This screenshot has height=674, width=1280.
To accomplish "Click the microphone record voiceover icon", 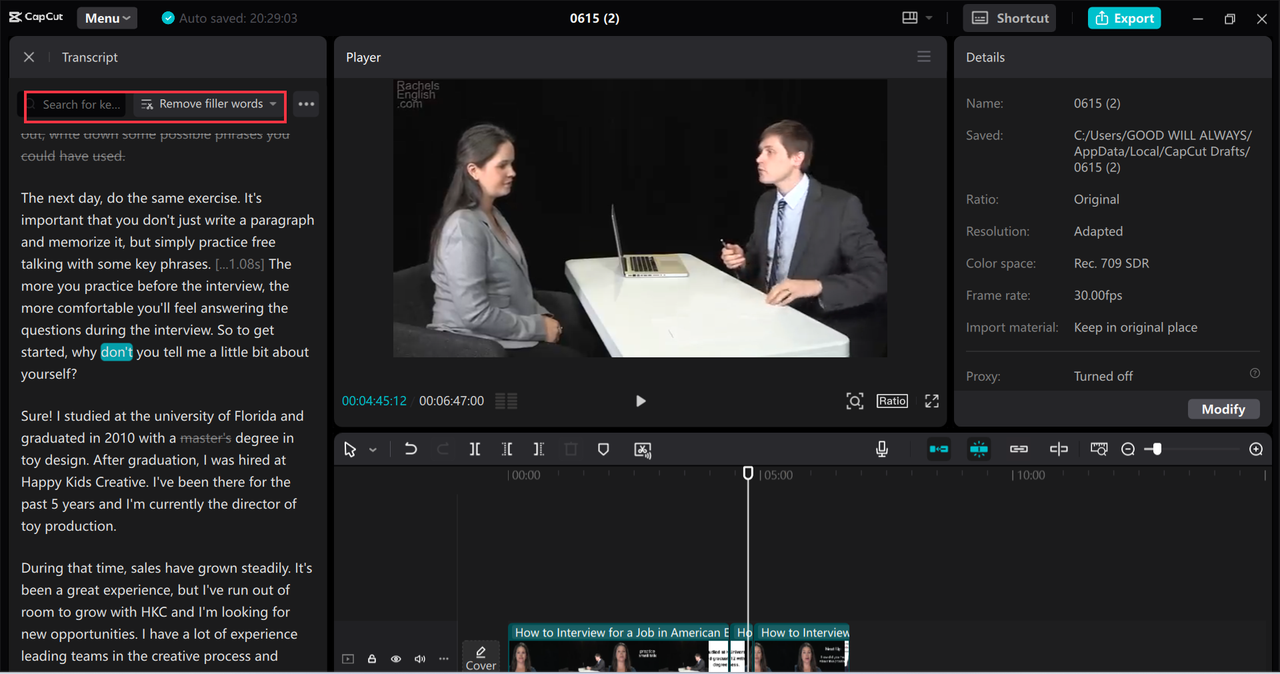I will click(x=882, y=450).
